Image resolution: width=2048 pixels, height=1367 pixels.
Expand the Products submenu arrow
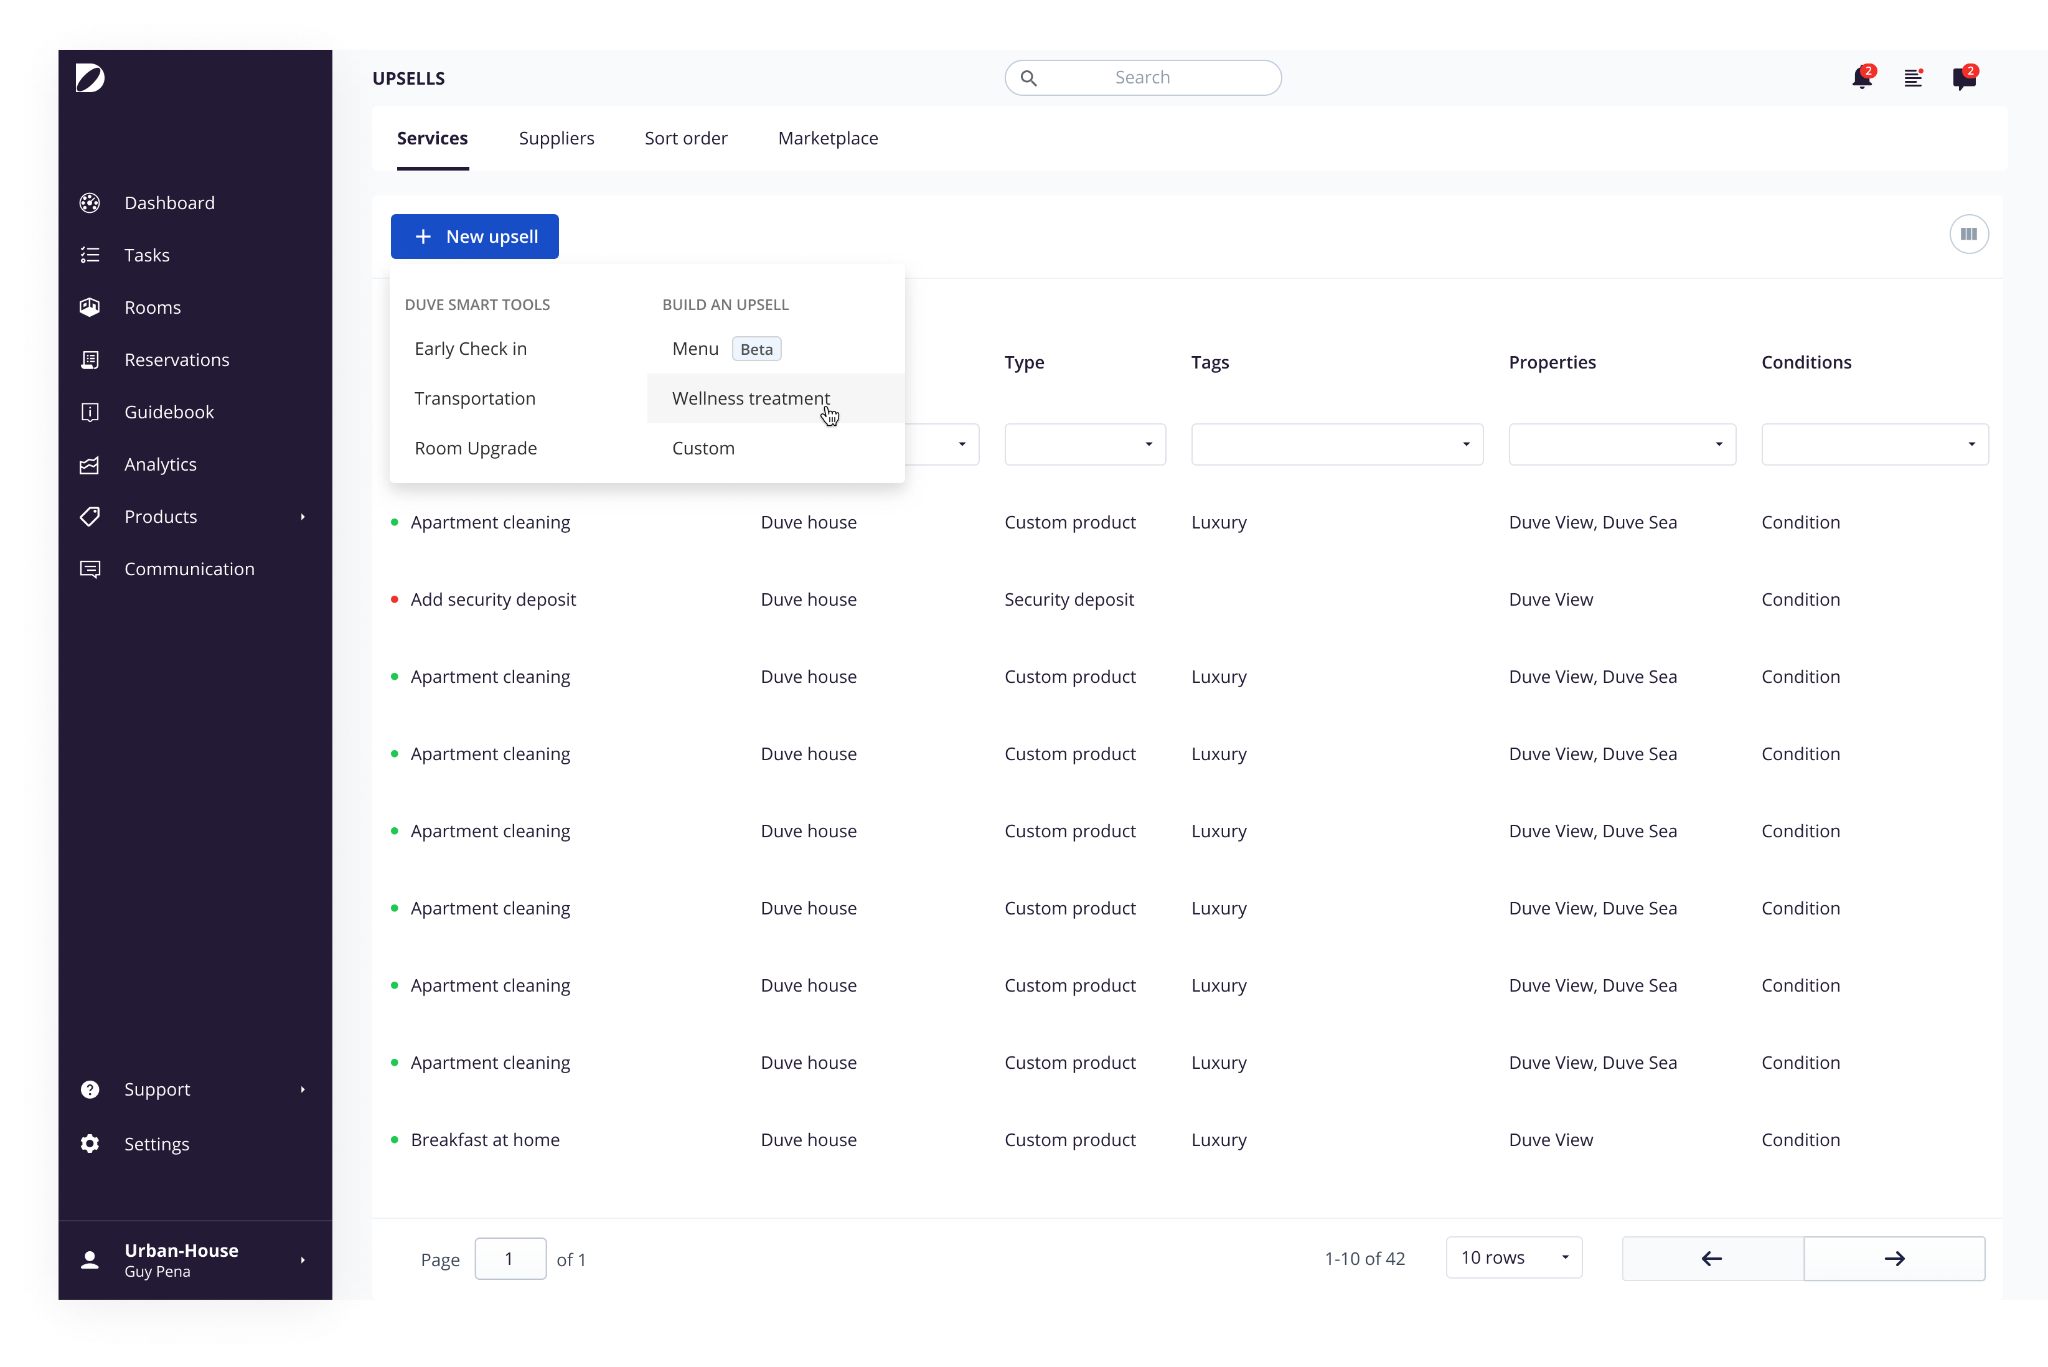tap(302, 517)
